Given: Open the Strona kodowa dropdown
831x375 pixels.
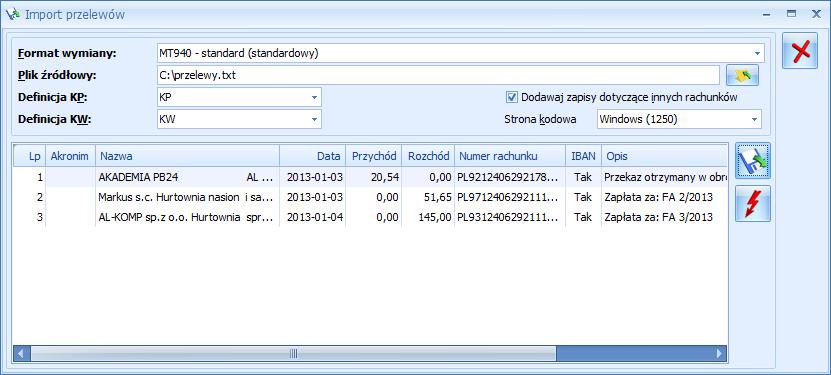Looking at the screenshot, I should [754, 119].
